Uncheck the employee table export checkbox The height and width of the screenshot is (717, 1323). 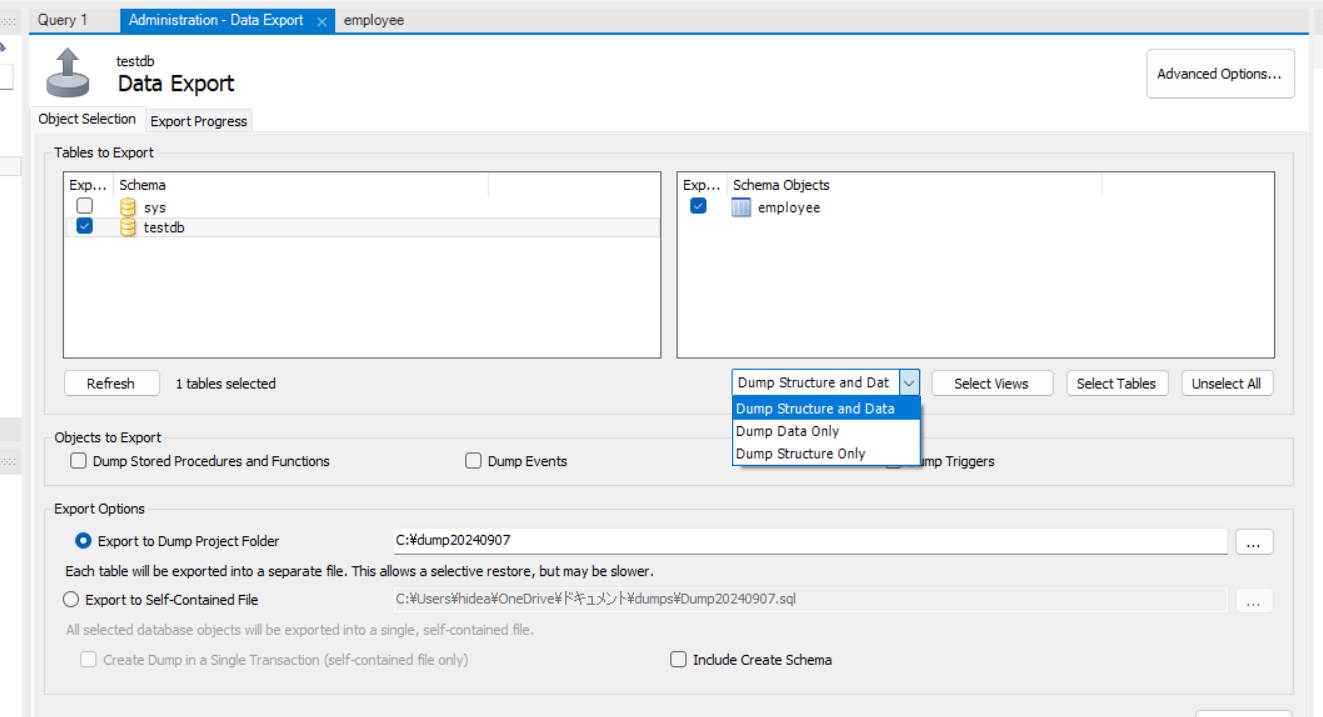(698, 206)
